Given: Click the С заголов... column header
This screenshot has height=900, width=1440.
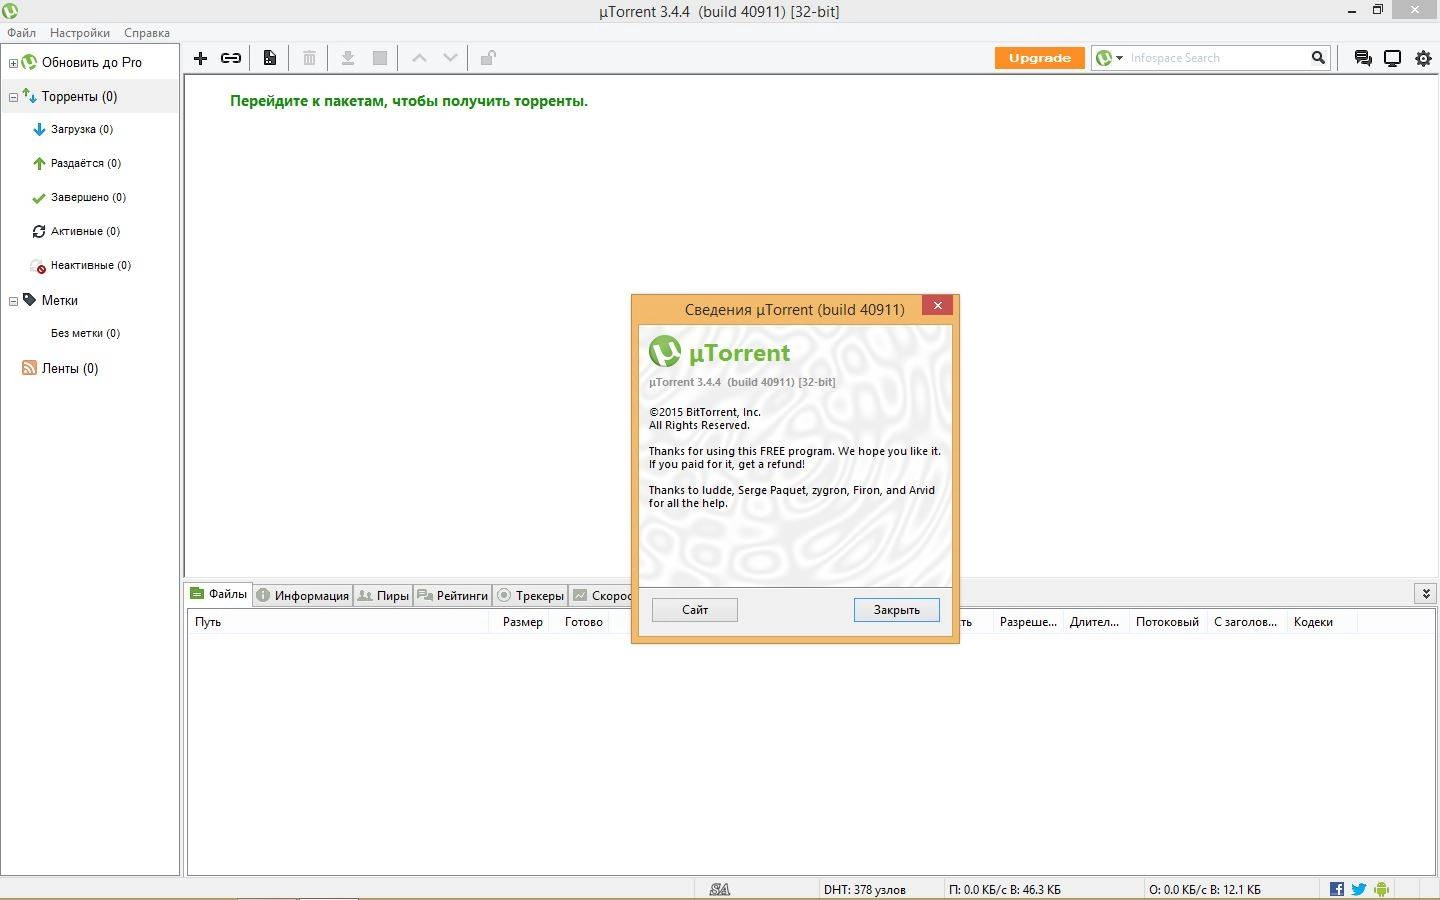Looking at the screenshot, I should click(1245, 622).
